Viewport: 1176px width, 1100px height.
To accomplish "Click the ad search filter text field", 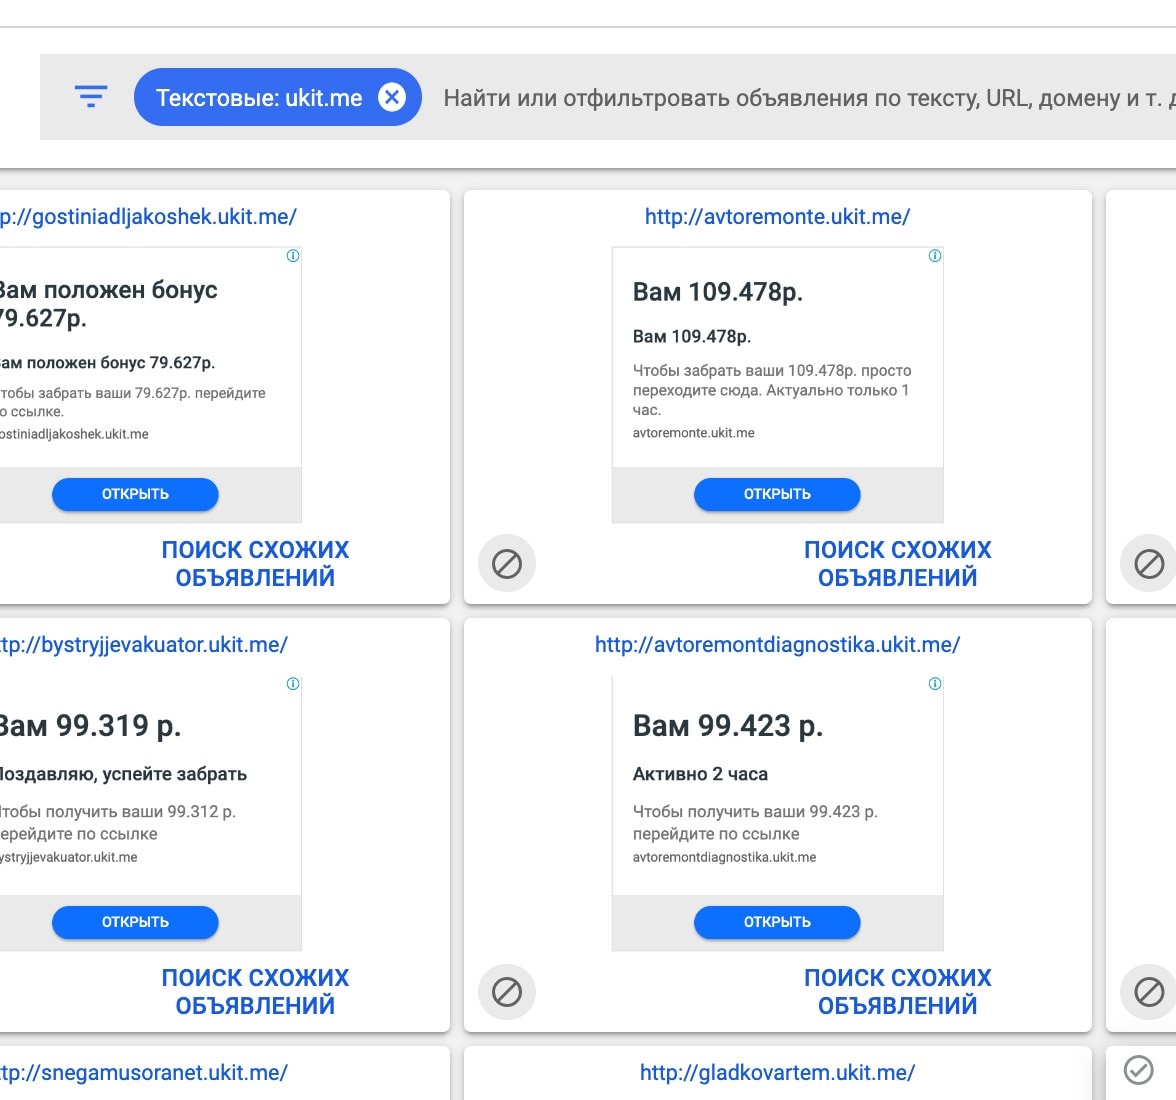I will coord(800,98).
